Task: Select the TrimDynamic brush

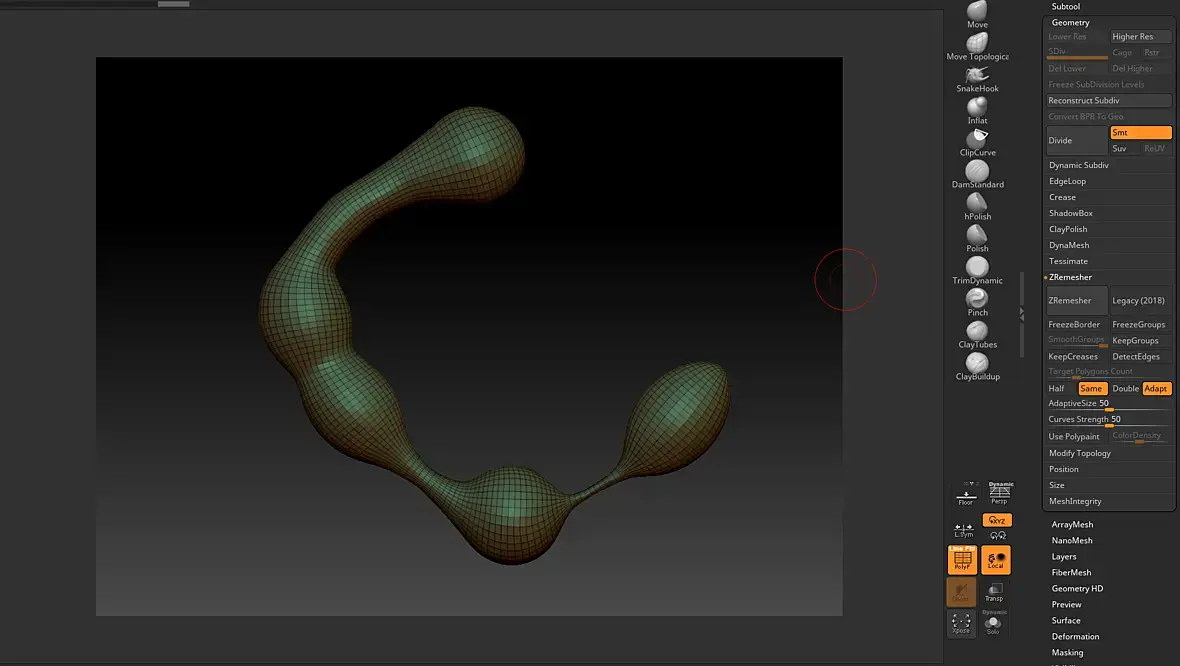Action: pos(977,271)
